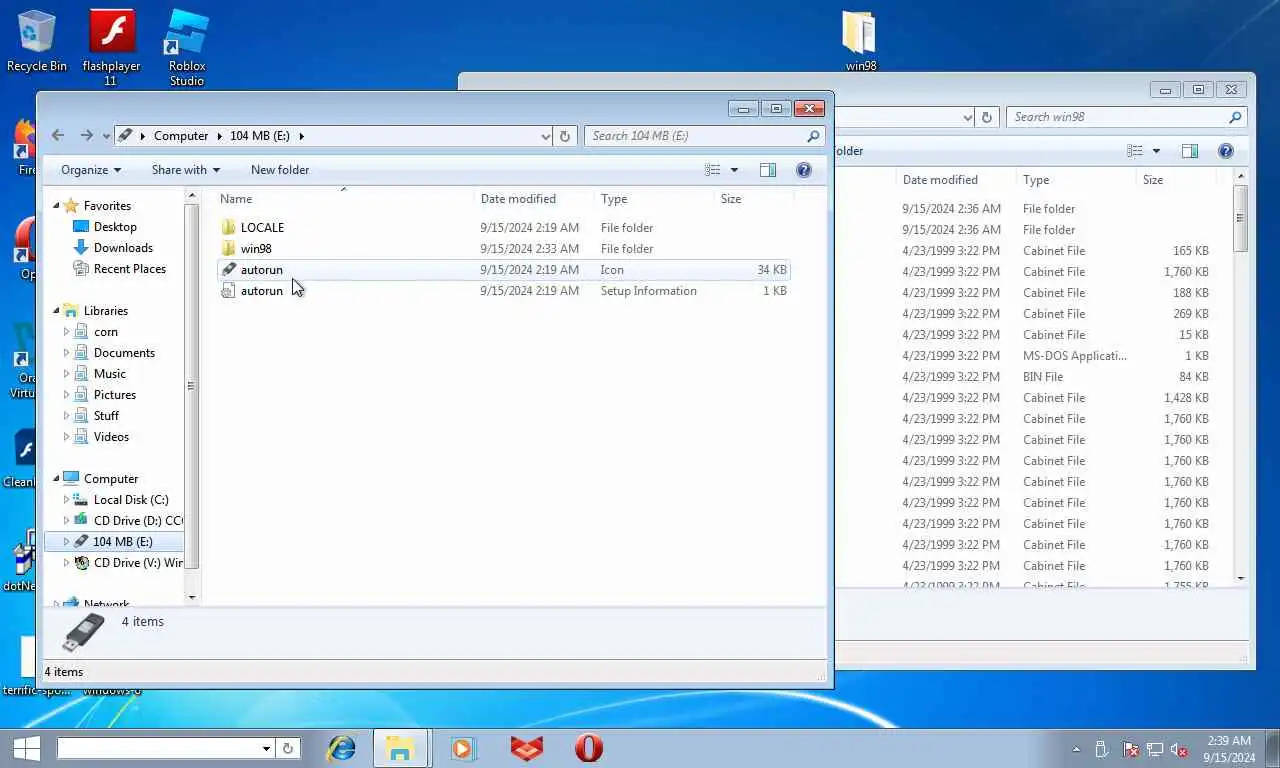
Task: Open the win98 folder on the desktop
Action: (860, 42)
